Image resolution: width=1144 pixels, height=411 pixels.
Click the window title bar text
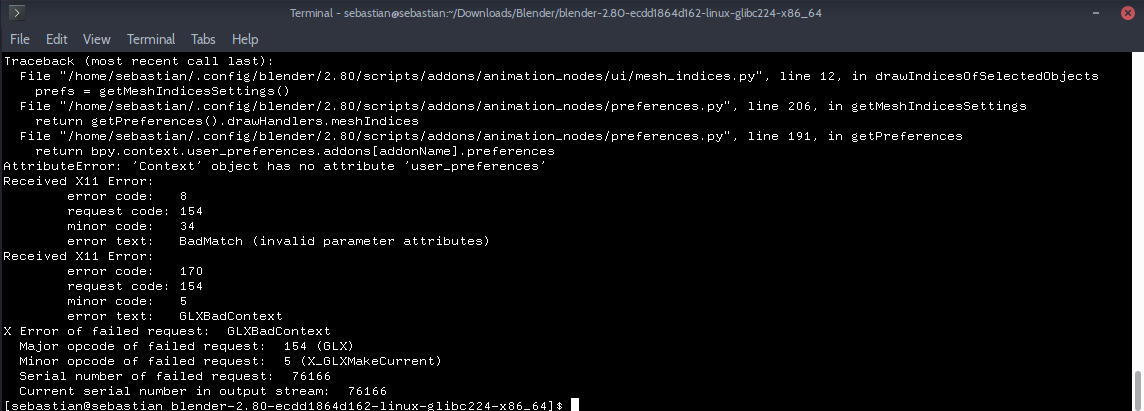coord(556,13)
